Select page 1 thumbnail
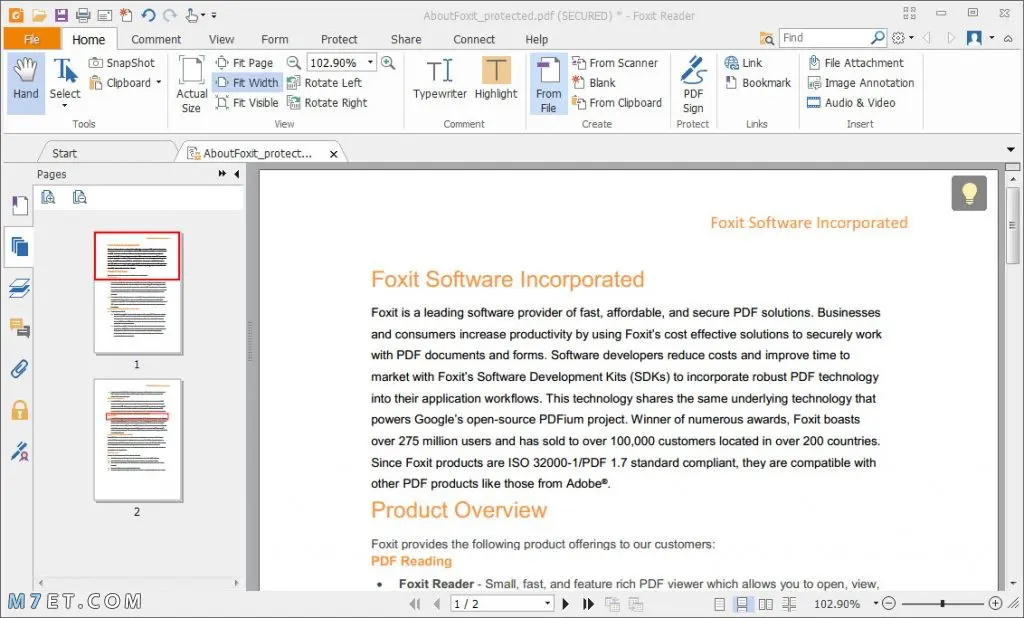Image resolution: width=1024 pixels, height=618 pixels. 137,293
